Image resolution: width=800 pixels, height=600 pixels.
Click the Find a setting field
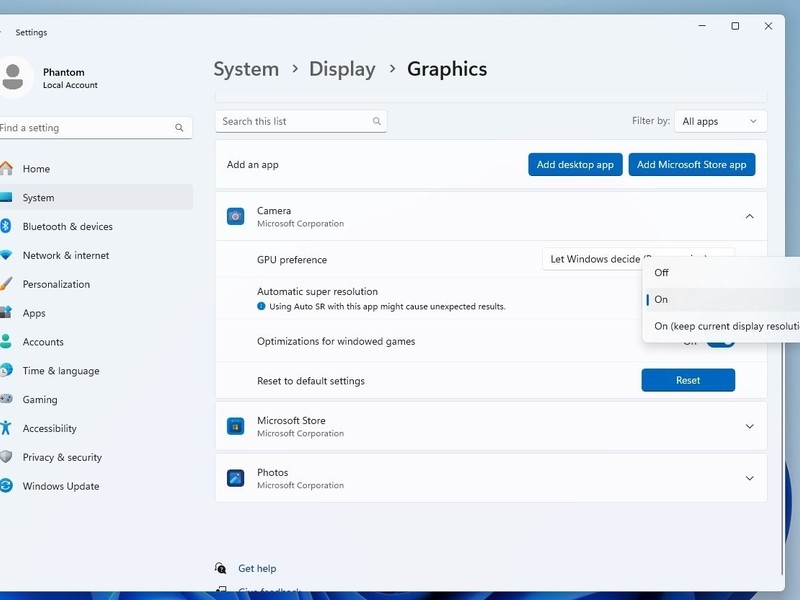(96, 128)
